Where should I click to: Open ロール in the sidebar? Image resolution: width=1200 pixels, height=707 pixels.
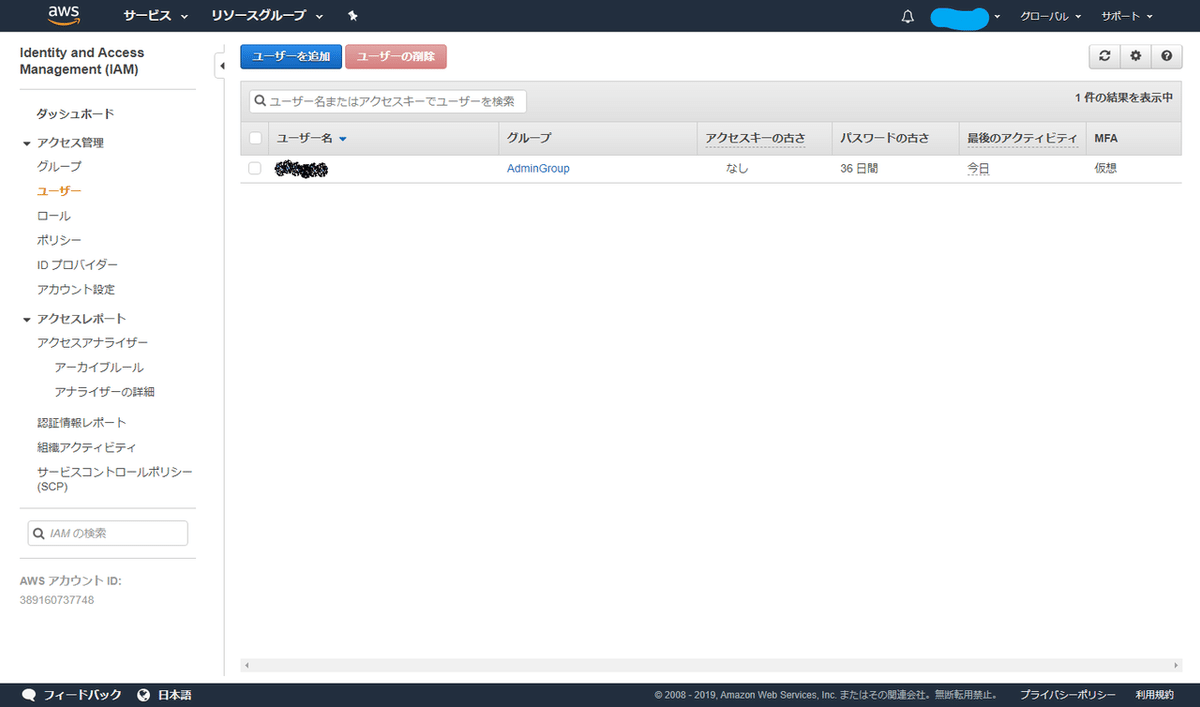(53, 216)
